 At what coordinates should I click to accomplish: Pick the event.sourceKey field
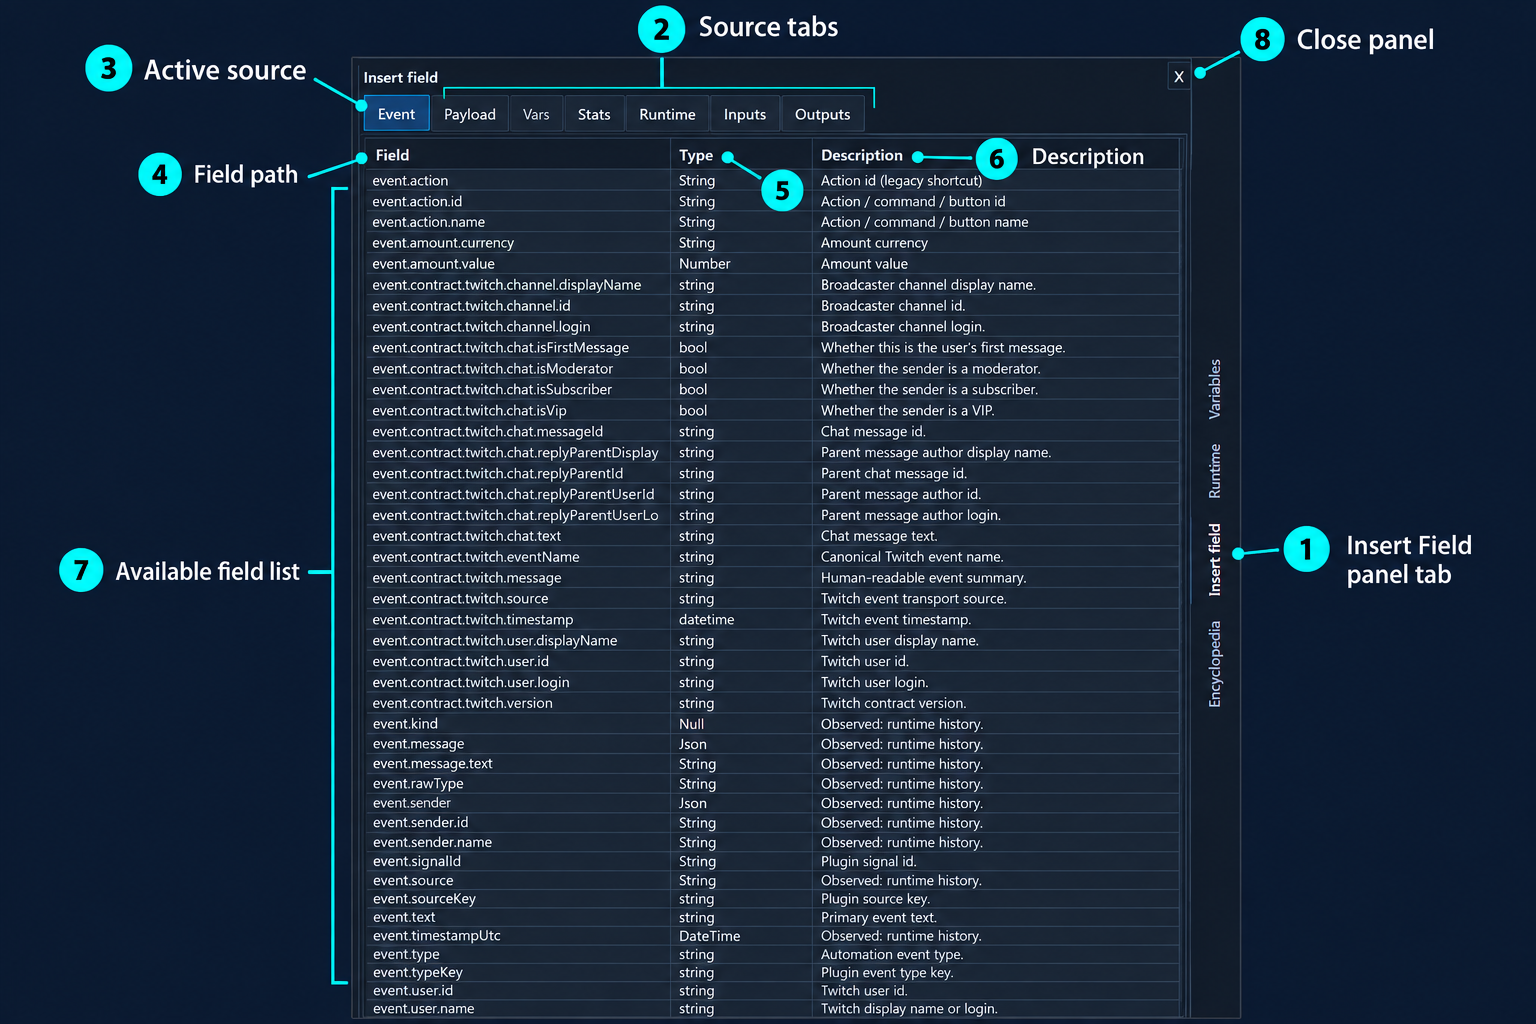[772, 899]
